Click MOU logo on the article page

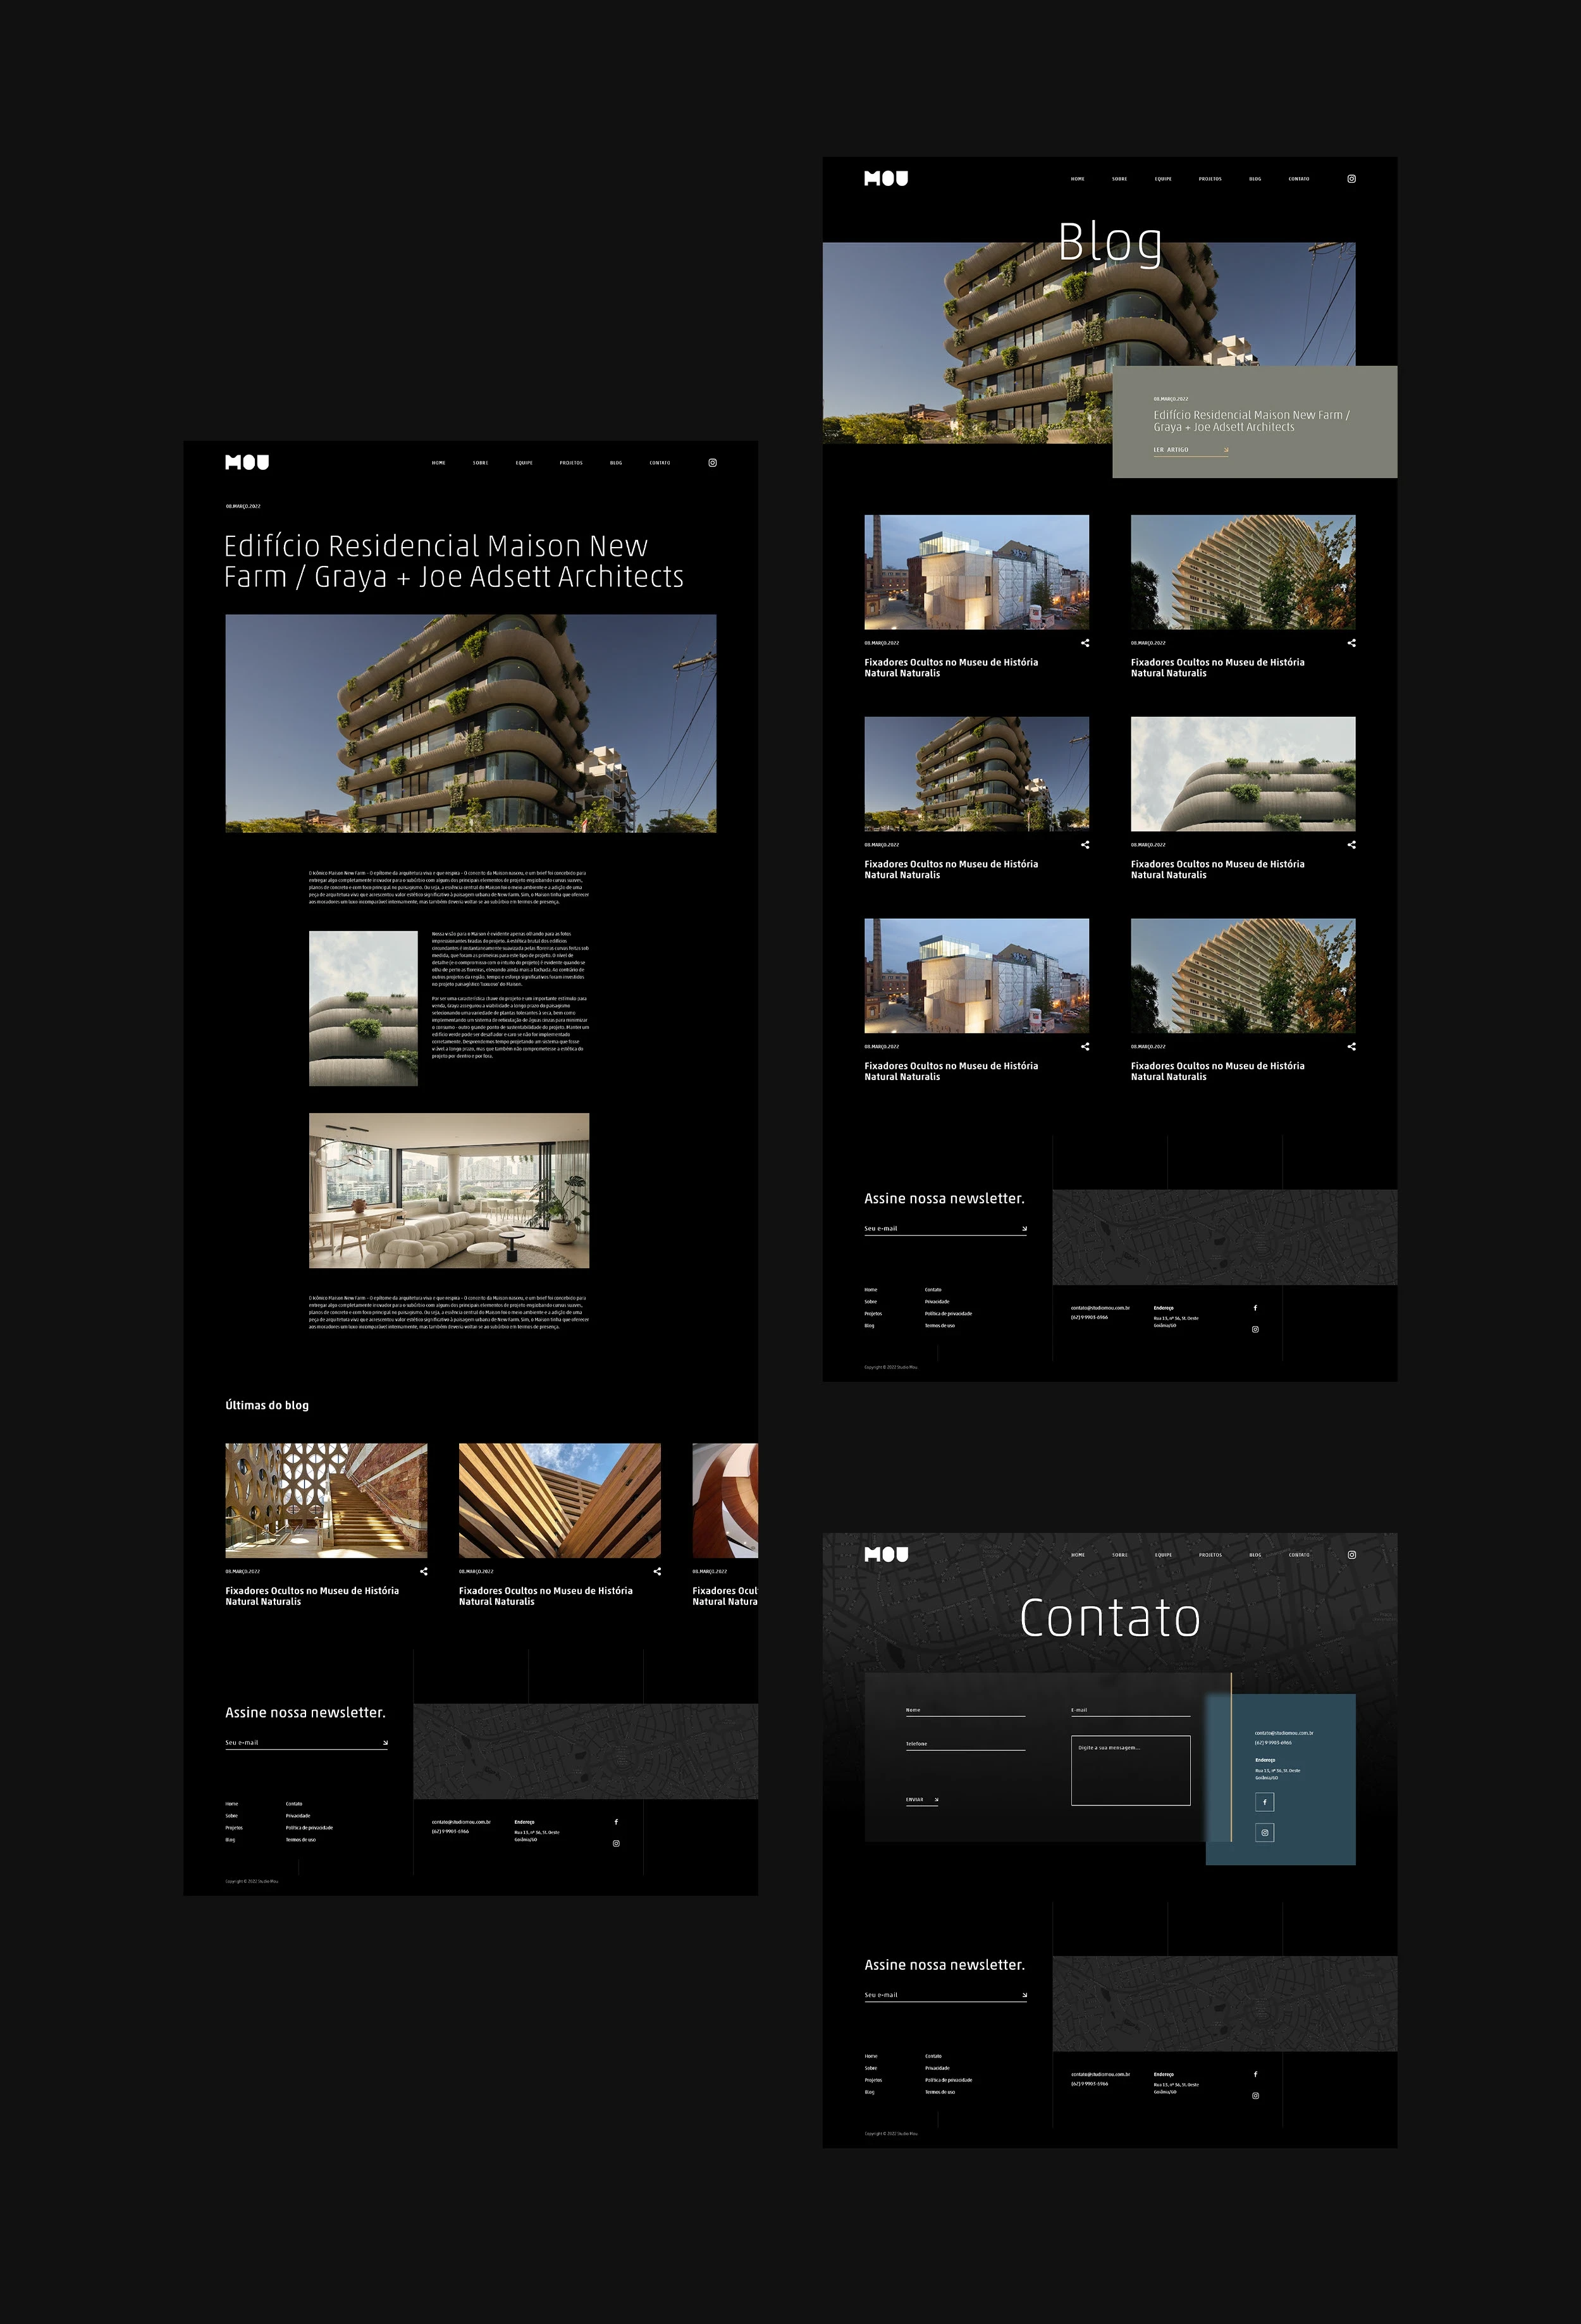click(247, 462)
